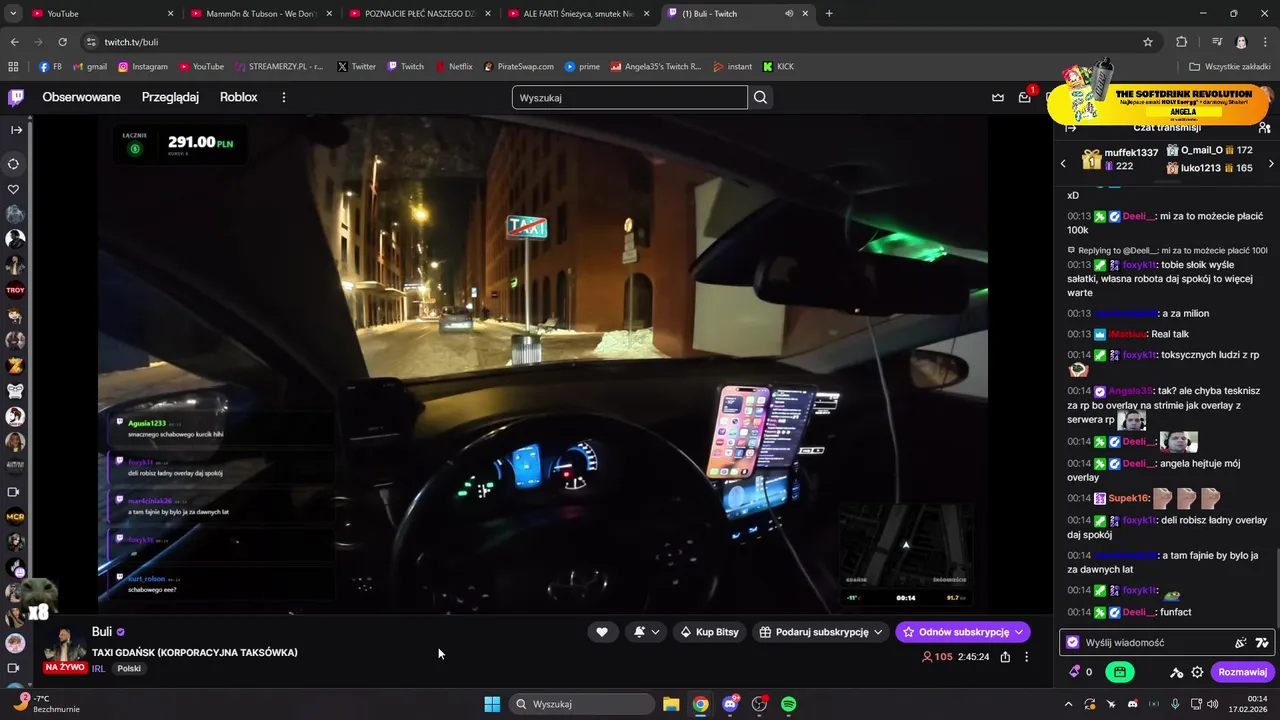This screenshot has width=1280, height=720.
Task: Click the MCR channel in sidebar
Action: (15, 517)
